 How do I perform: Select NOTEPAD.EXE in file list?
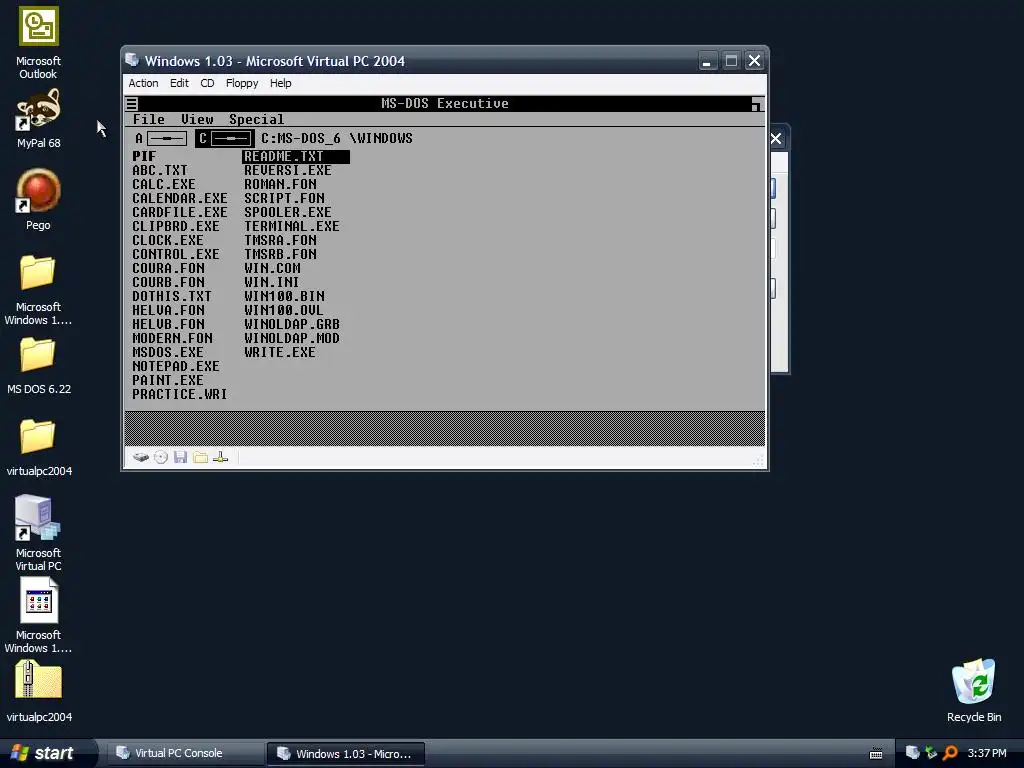(x=176, y=366)
